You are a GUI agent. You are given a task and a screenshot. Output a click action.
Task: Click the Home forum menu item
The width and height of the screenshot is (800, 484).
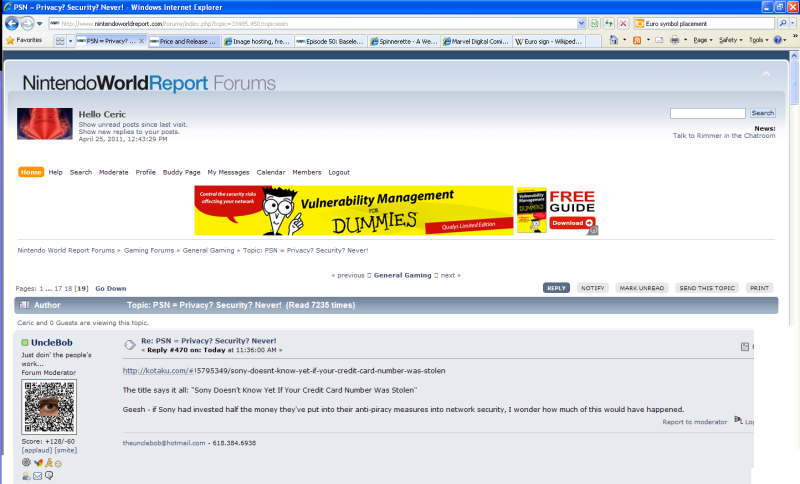coord(31,172)
